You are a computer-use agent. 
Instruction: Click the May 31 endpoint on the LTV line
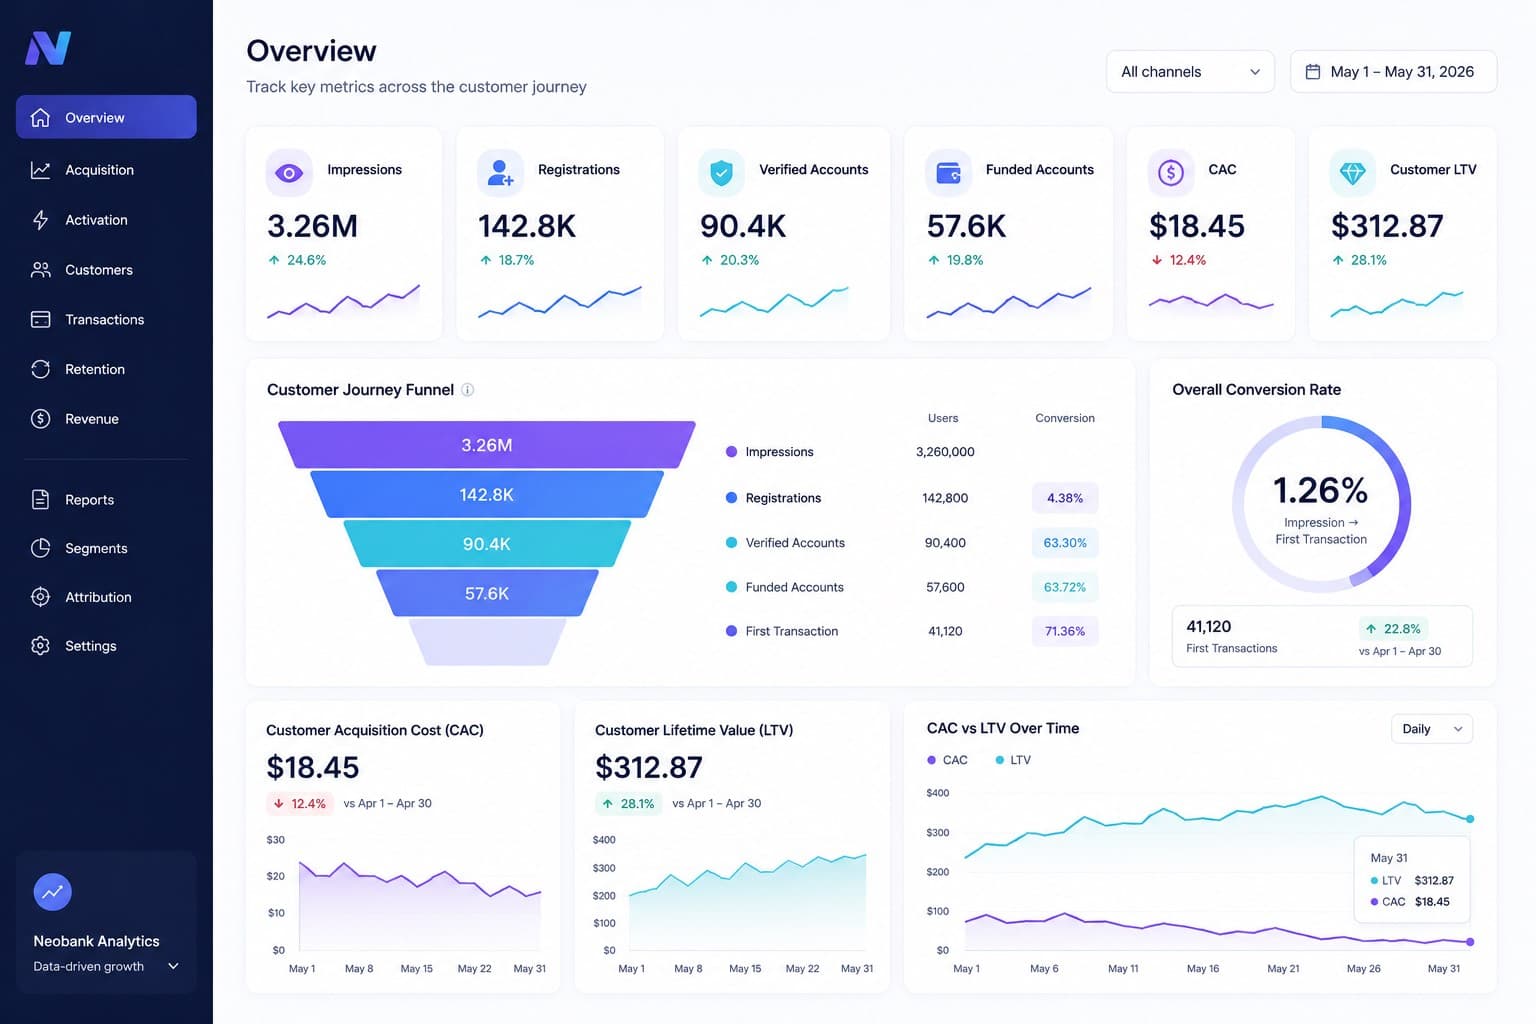click(1470, 819)
